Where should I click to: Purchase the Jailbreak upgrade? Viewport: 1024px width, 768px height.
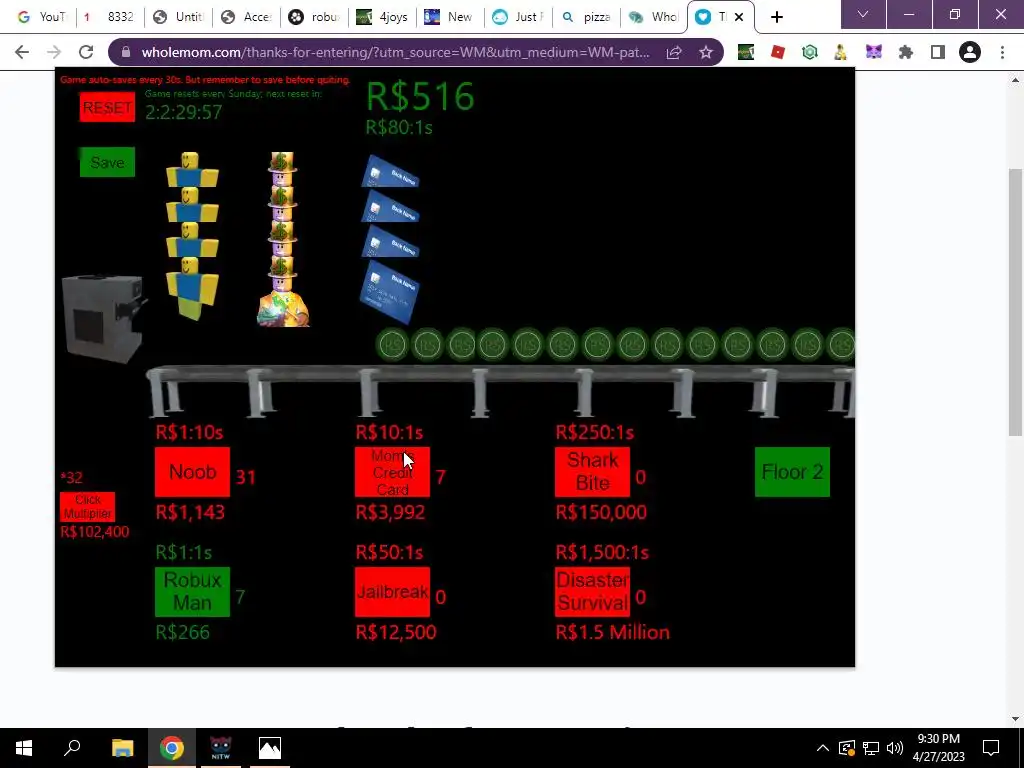point(392,592)
